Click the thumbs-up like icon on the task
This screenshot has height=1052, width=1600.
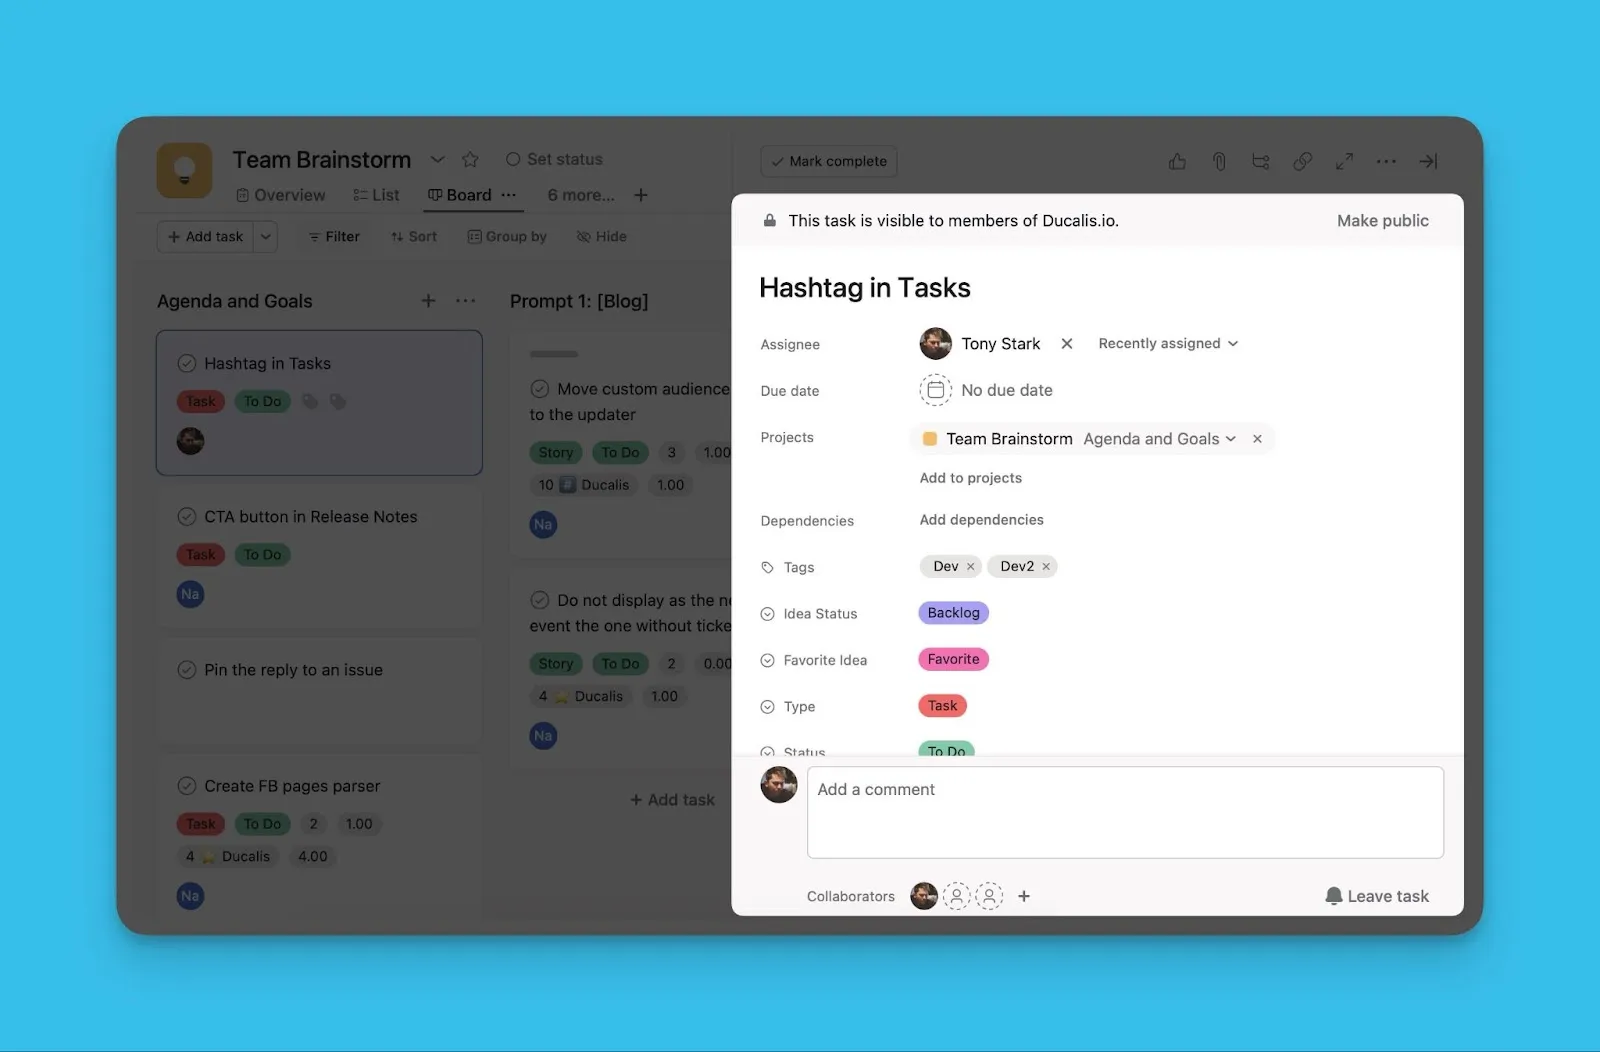pyautogui.click(x=1177, y=161)
